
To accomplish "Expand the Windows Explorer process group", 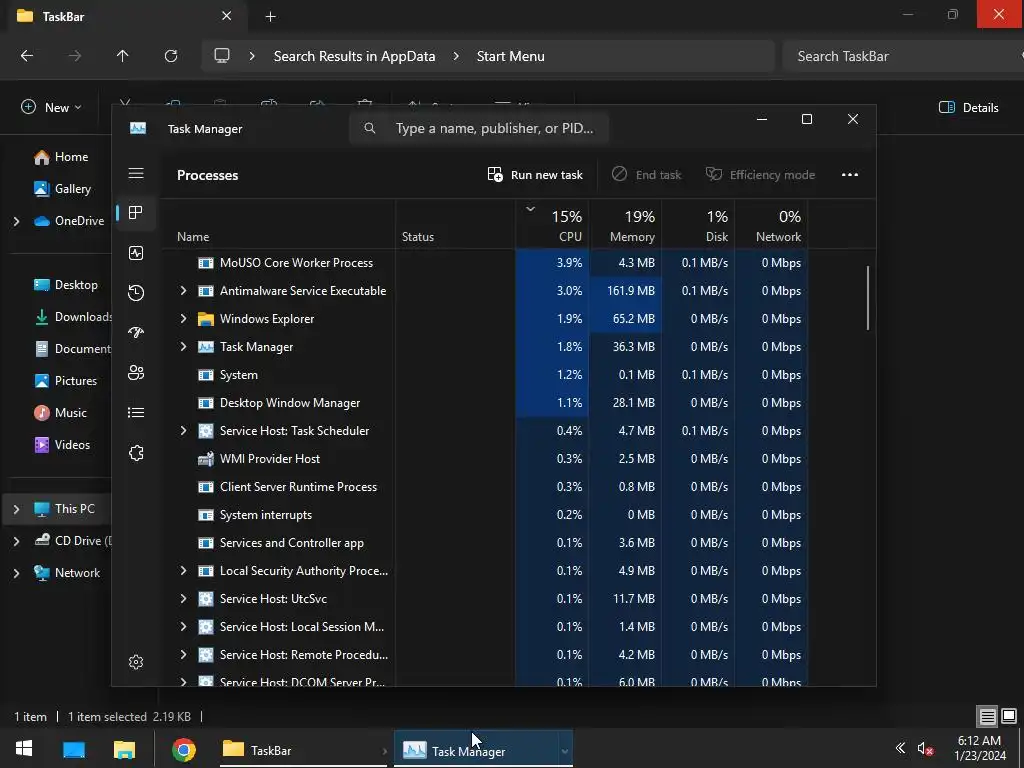I will (x=184, y=319).
